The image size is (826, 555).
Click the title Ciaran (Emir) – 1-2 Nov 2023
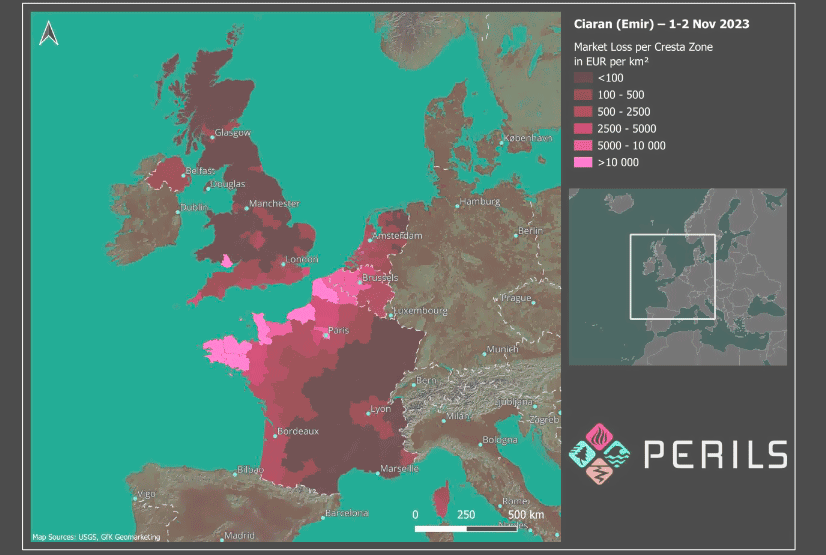pyautogui.click(x=661, y=24)
